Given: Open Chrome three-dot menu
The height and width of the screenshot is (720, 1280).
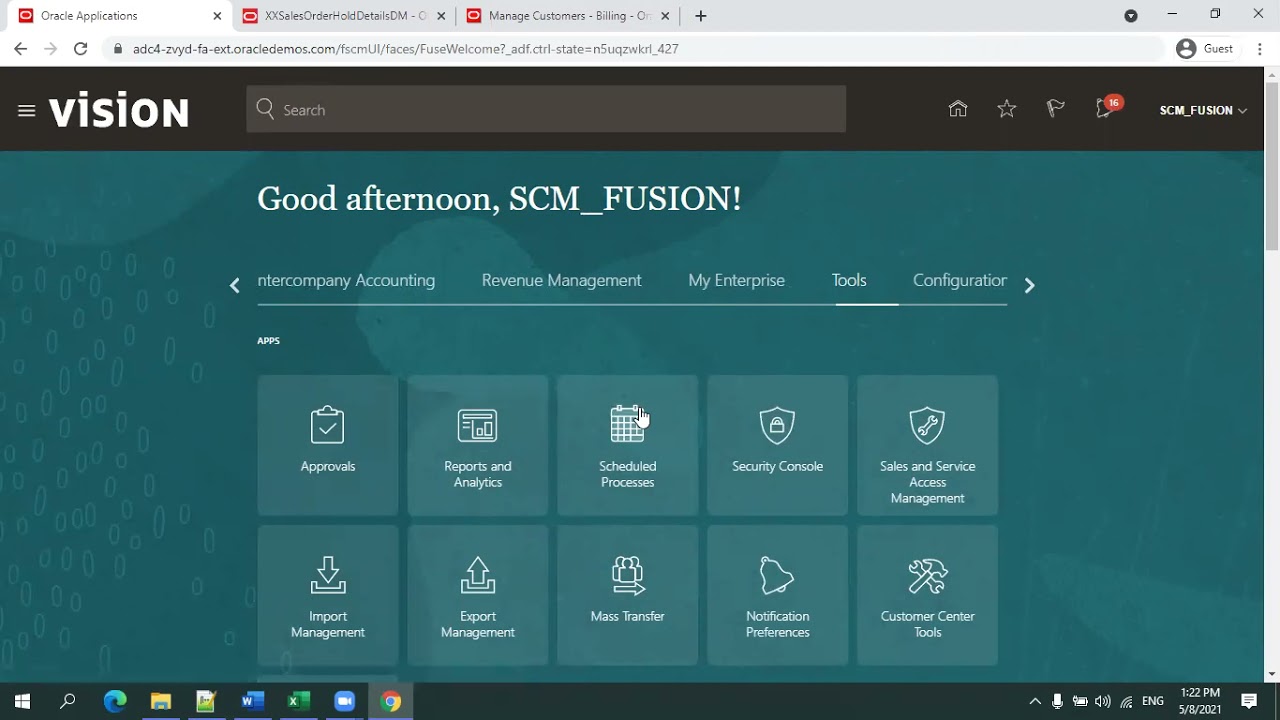Looking at the screenshot, I should [x=1258, y=48].
